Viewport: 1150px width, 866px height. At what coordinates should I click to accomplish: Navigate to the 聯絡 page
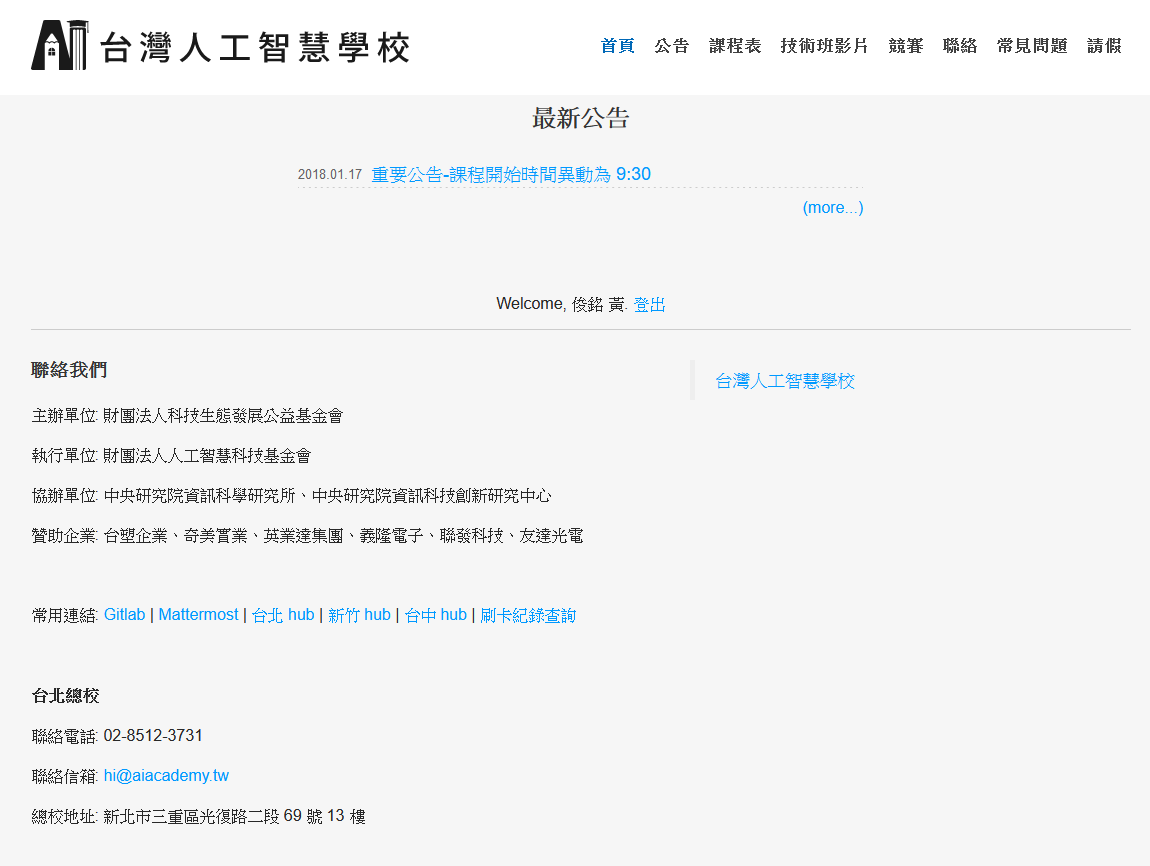click(x=960, y=46)
